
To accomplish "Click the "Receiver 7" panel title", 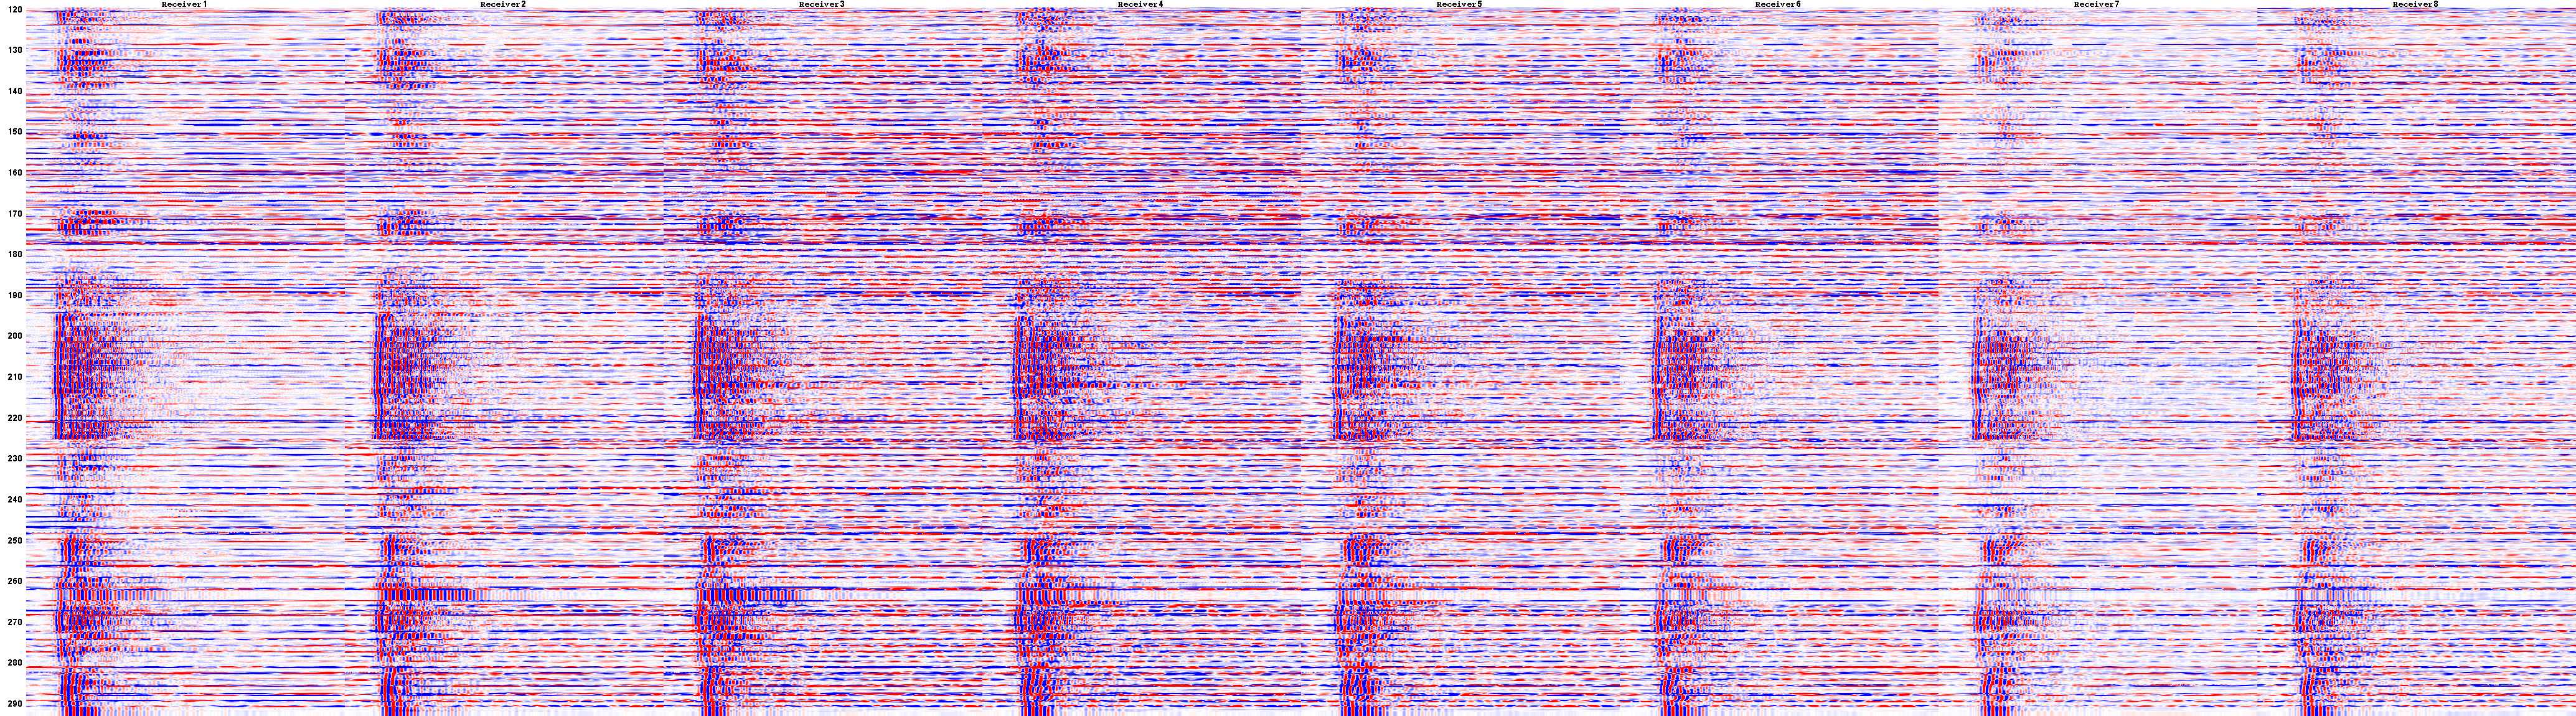I will pyautogui.click(x=2097, y=4).
